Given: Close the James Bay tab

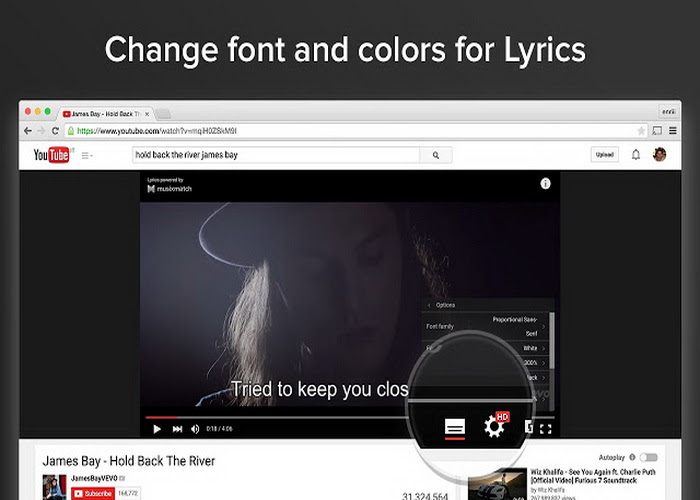Looking at the screenshot, I should 147,114.
